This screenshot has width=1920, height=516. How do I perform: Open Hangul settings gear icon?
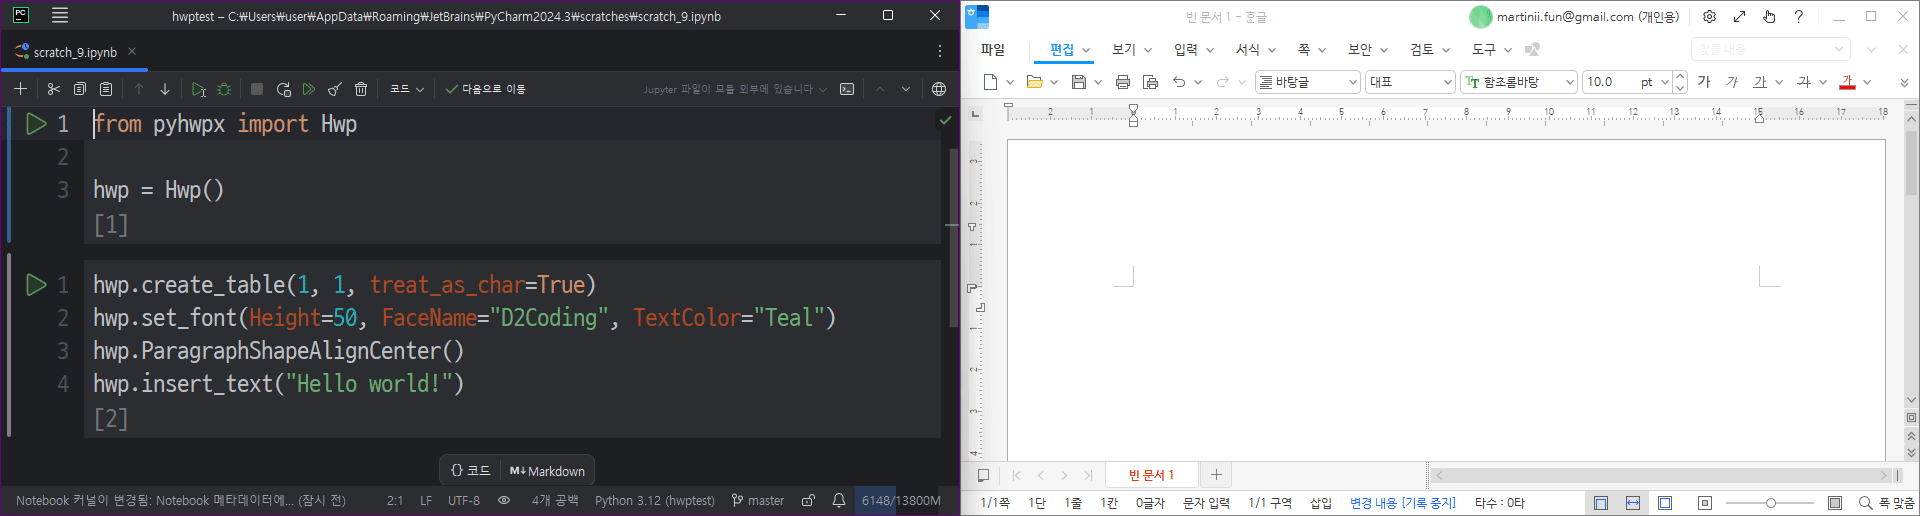(1709, 16)
